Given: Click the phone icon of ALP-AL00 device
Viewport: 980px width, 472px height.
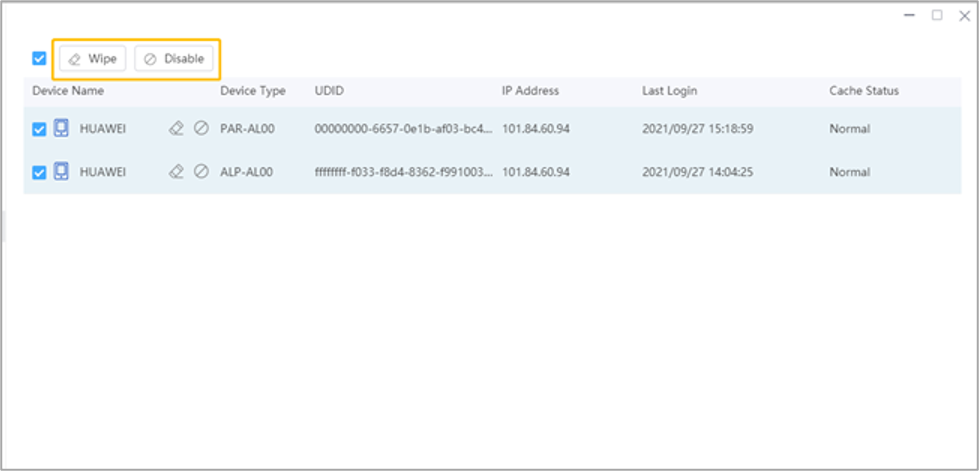Looking at the screenshot, I should click(x=61, y=172).
